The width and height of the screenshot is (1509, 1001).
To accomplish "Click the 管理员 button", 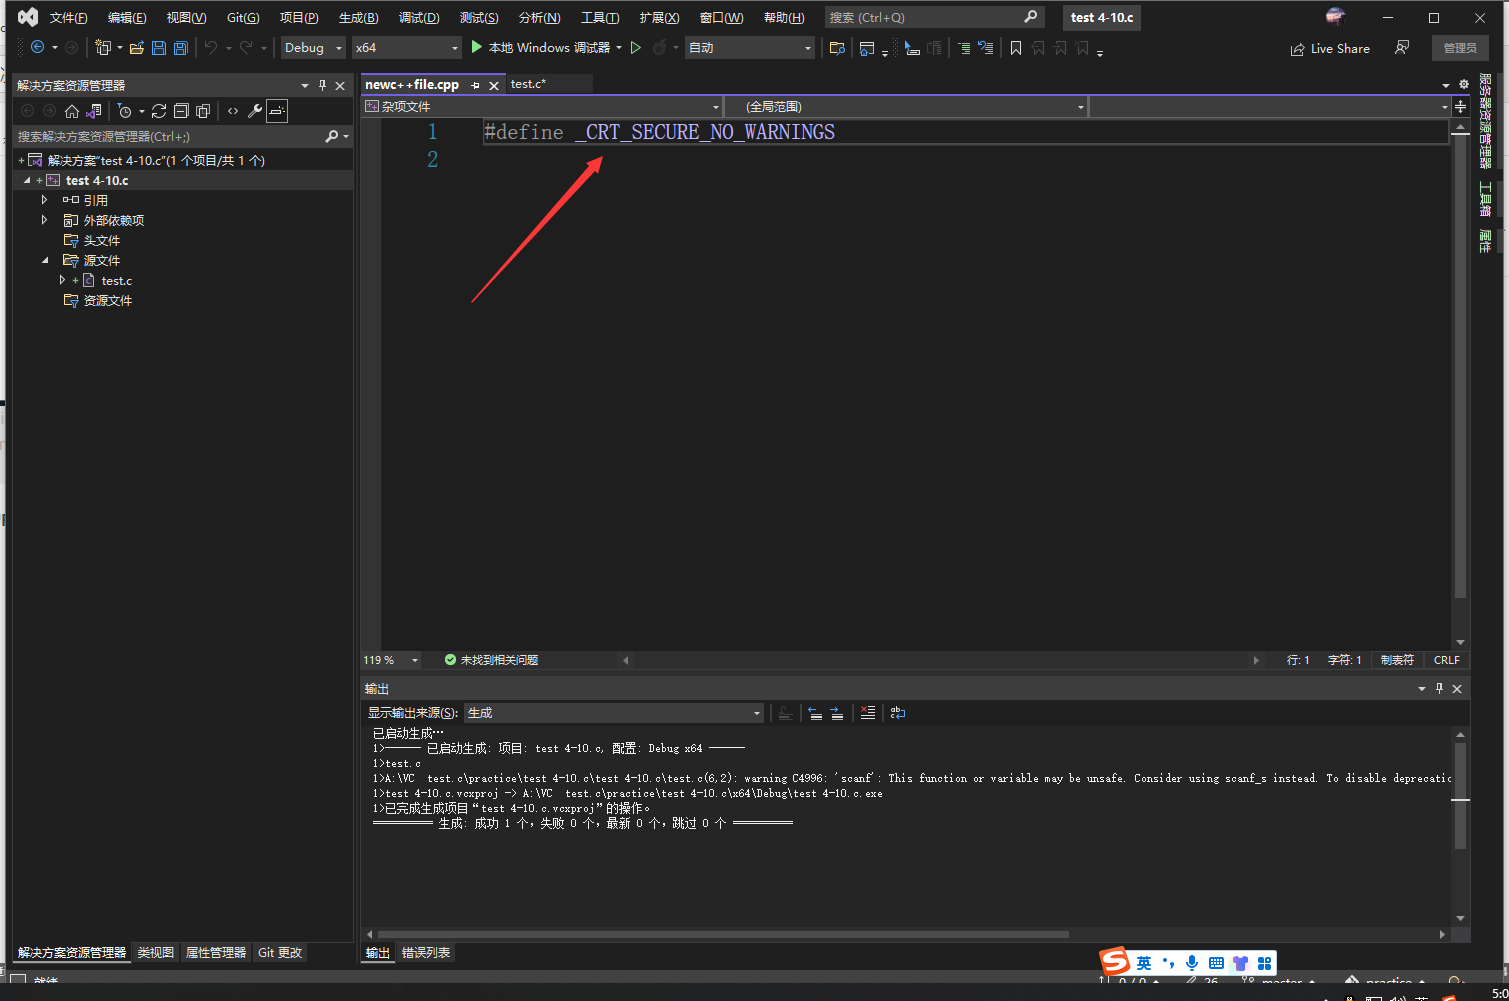I will click(x=1460, y=48).
